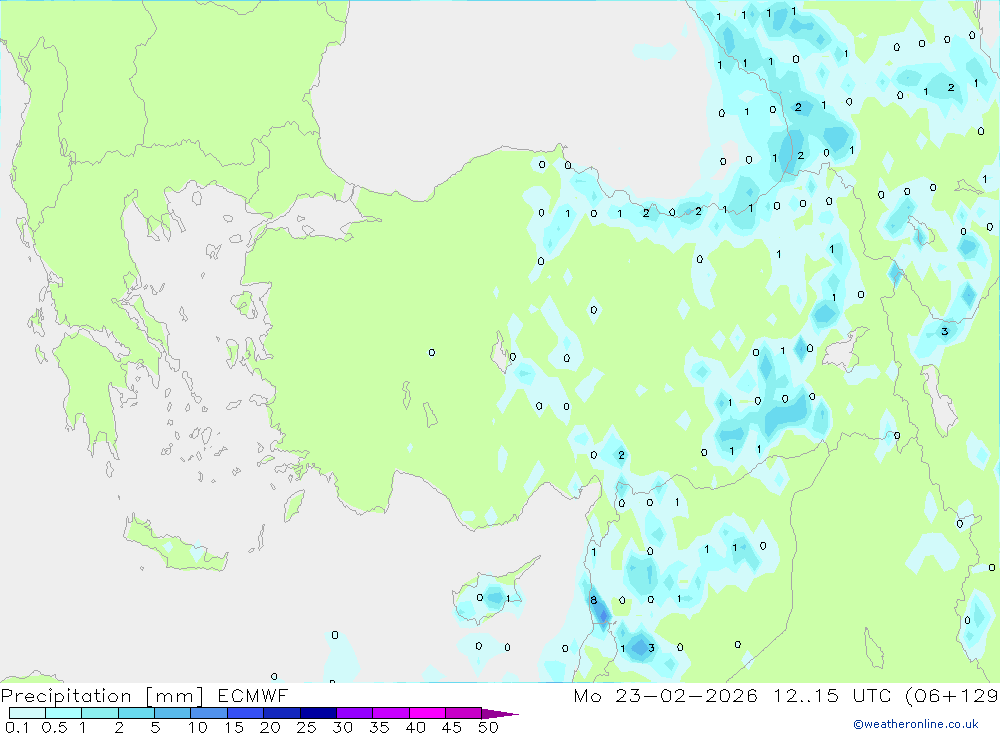
Task: Click the '(06+129' forecast run text
Action: [x=952, y=696]
